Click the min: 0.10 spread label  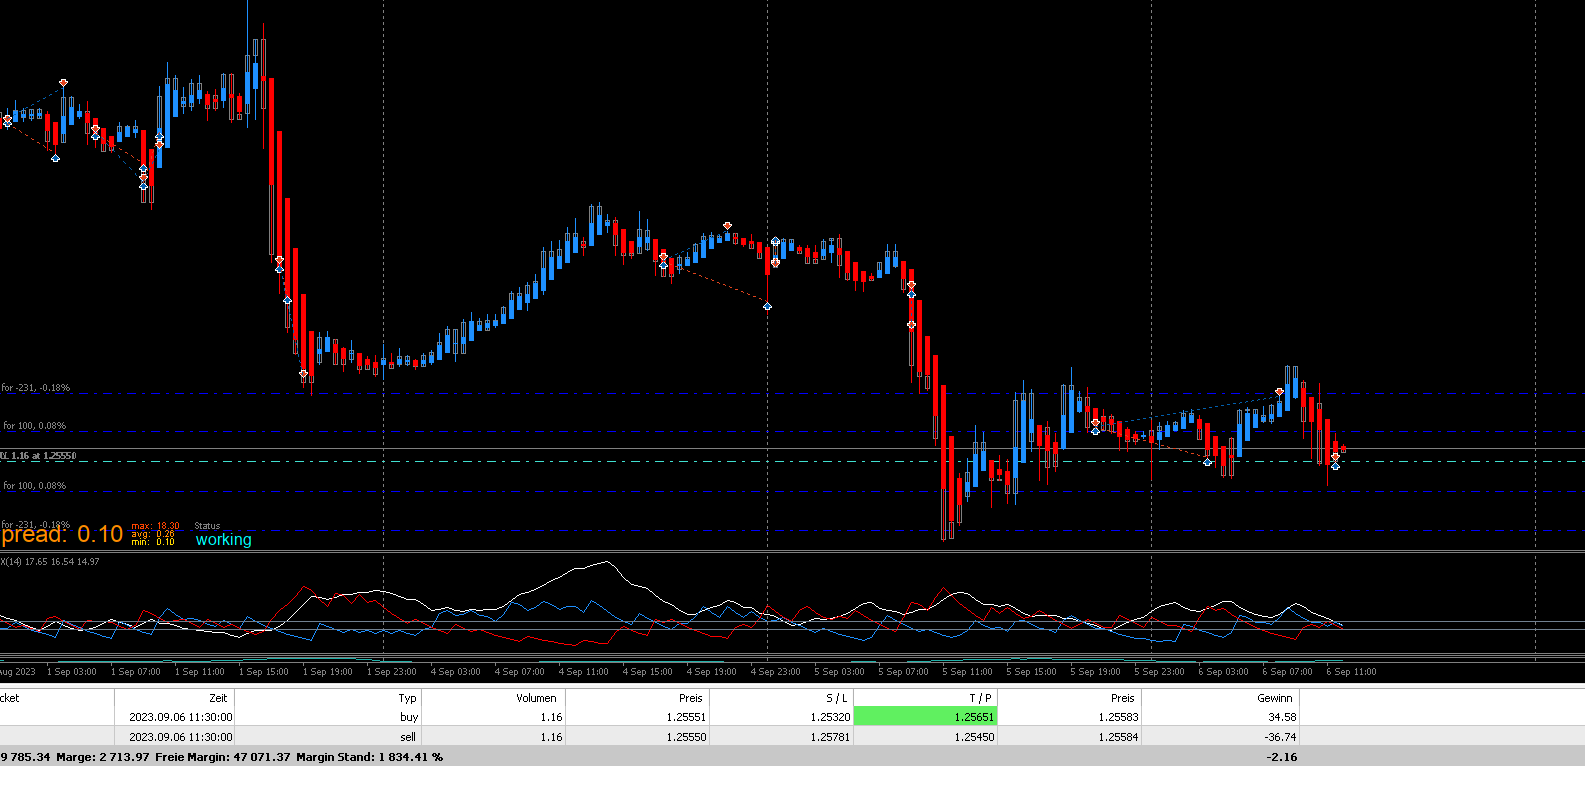tap(153, 542)
